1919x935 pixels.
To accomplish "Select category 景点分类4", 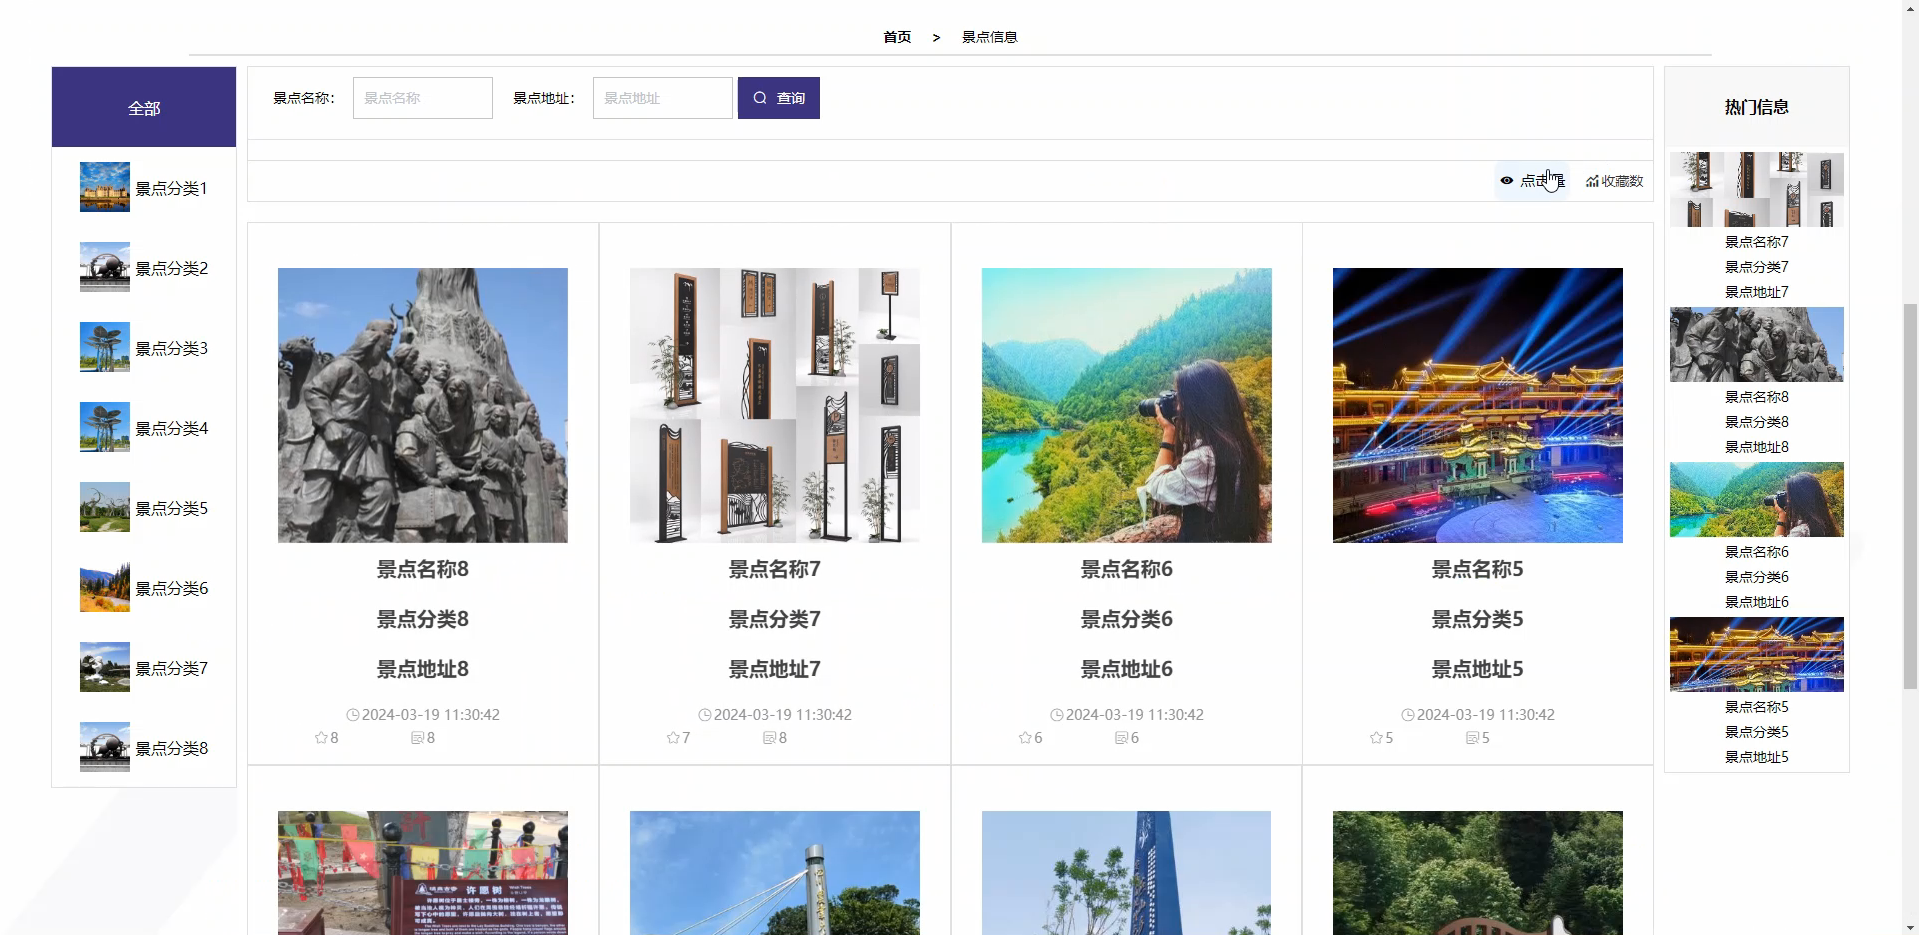I will (144, 428).
